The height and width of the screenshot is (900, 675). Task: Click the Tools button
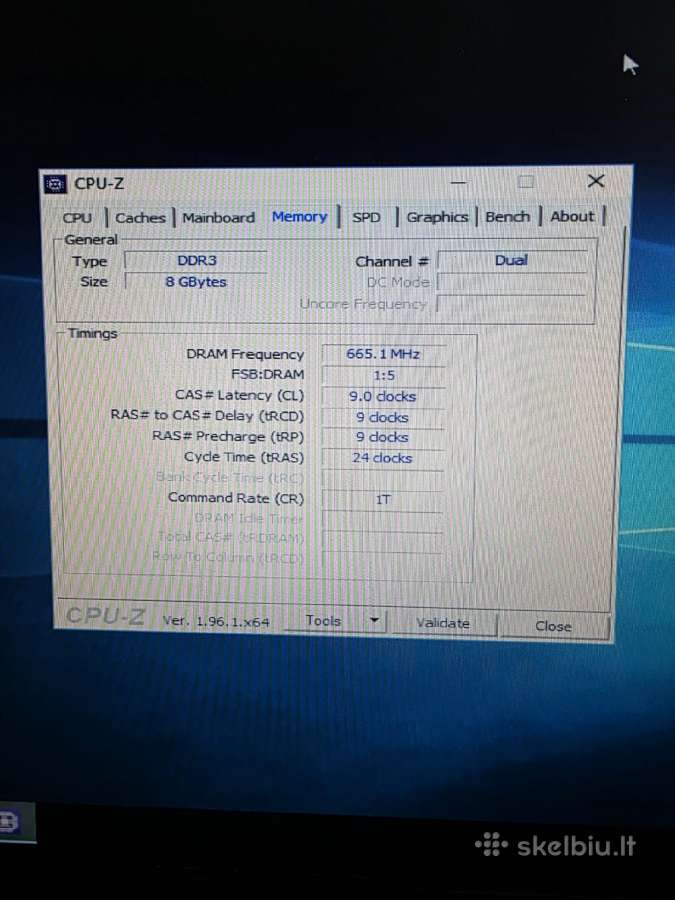coord(323,620)
